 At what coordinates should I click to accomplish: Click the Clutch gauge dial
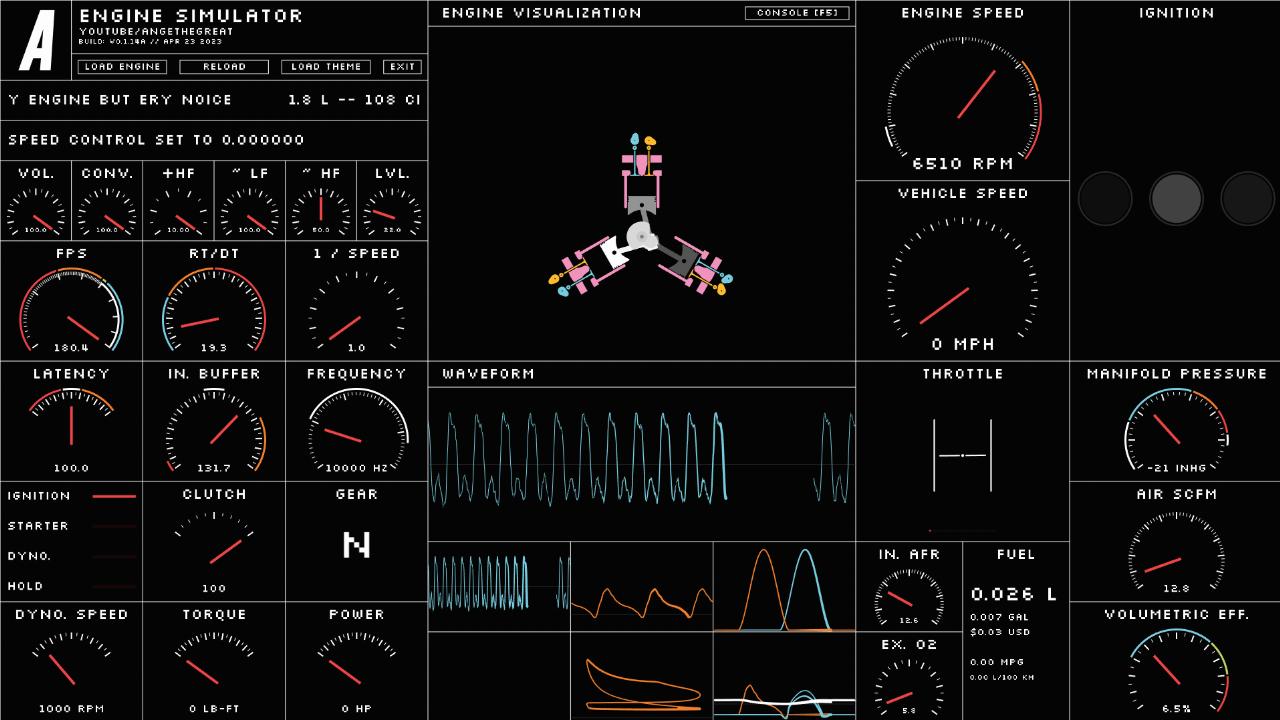pyautogui.click(x=214, y=545)
